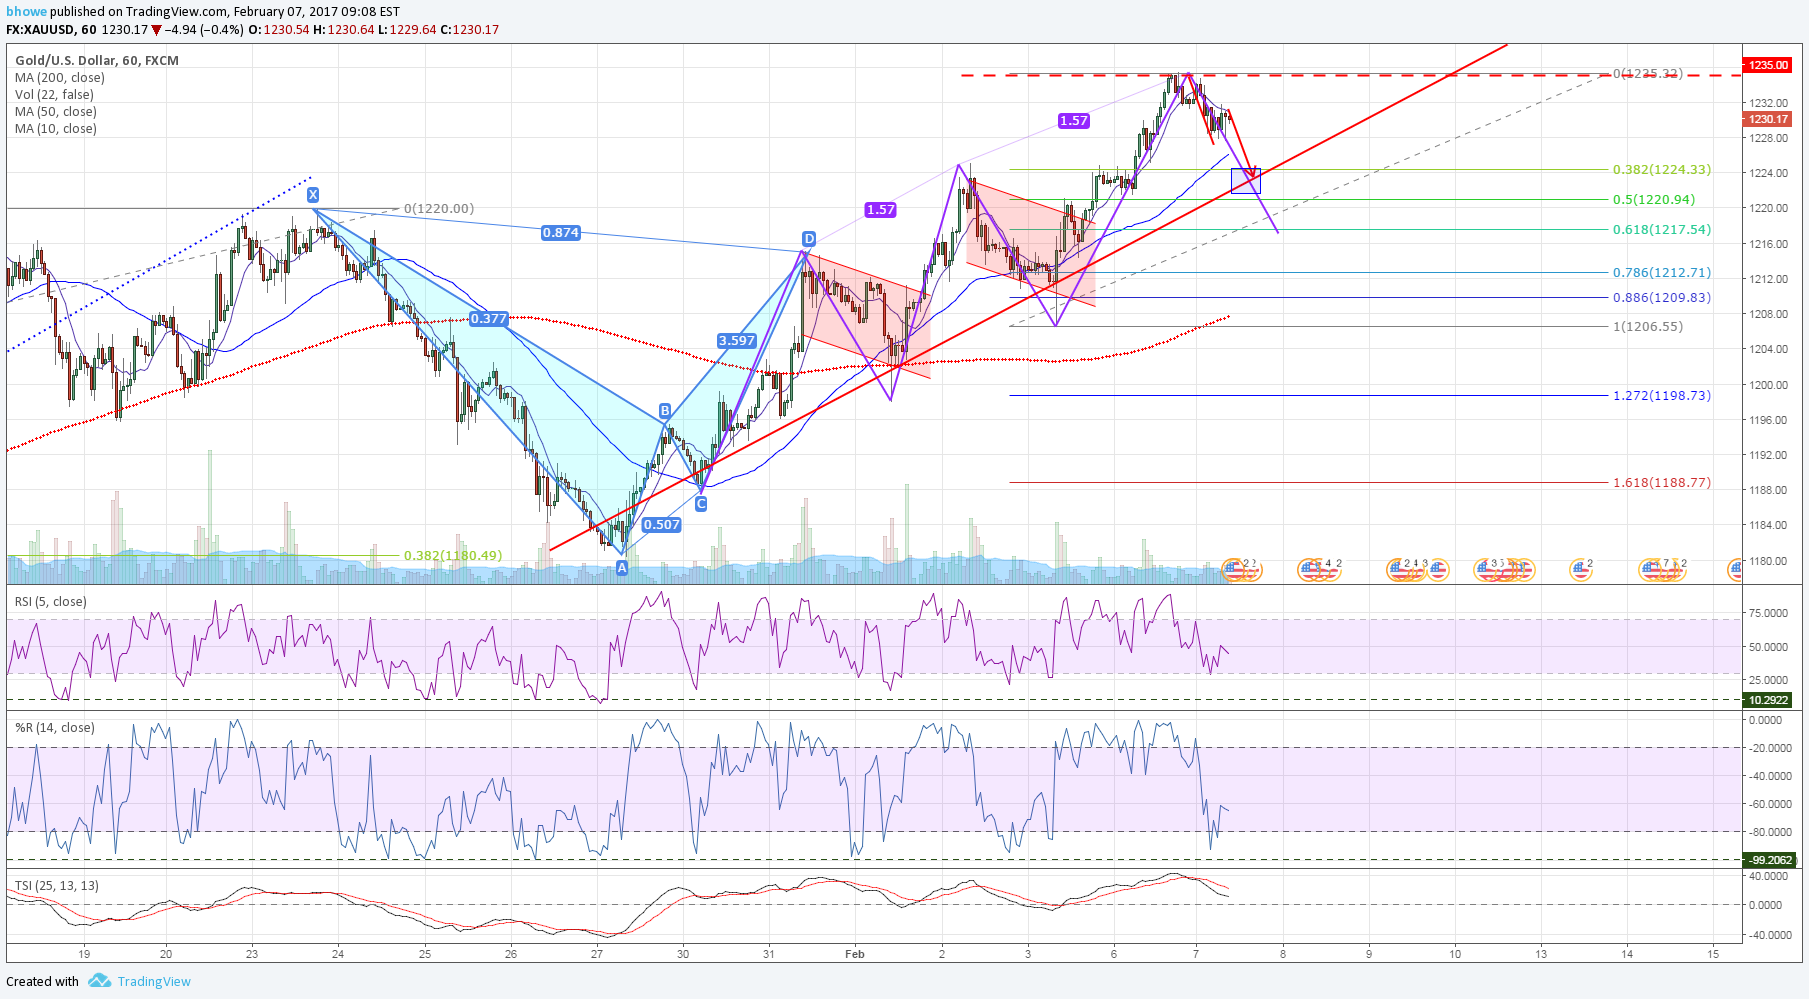Select the MA (50, close) legend entry
Screen dimensions: 1809x999
pos(56,111)
